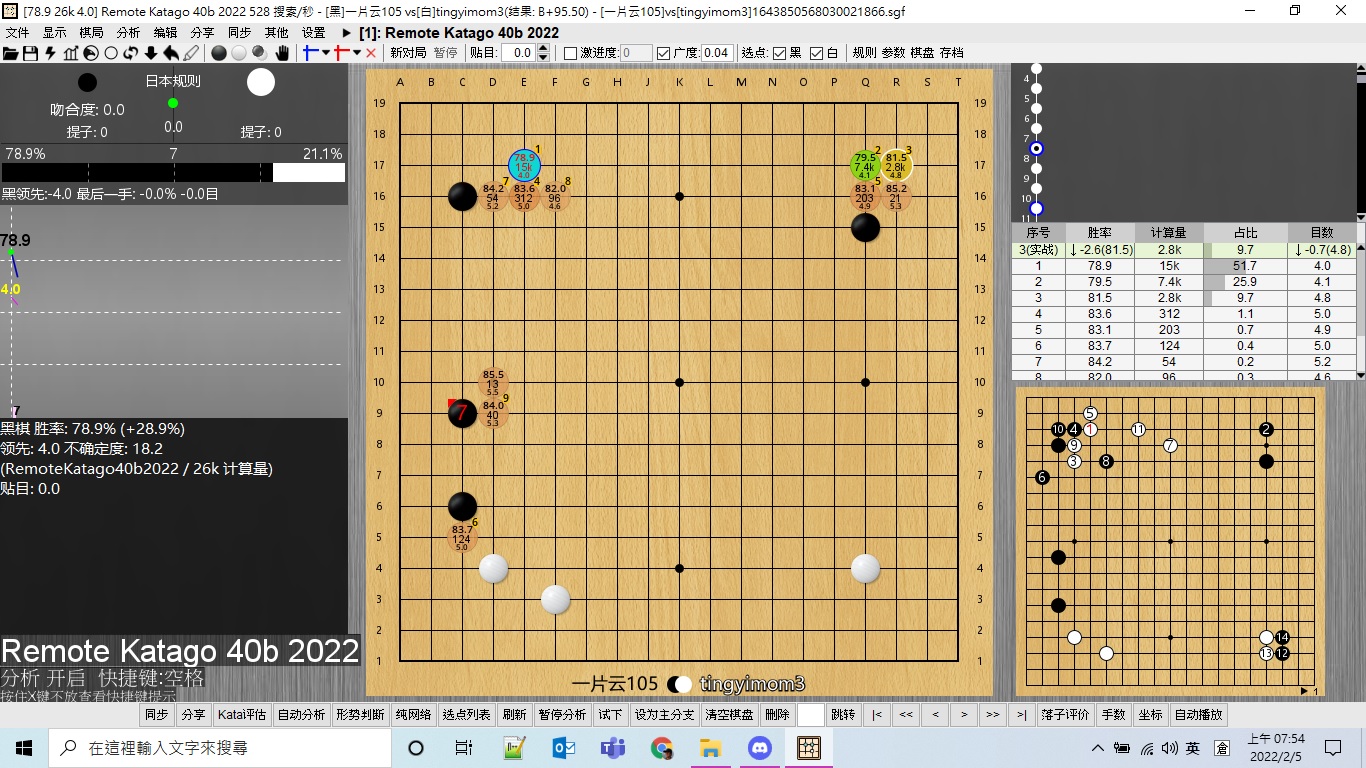Click the green candidate move at Q17

[x=865, y=165]
